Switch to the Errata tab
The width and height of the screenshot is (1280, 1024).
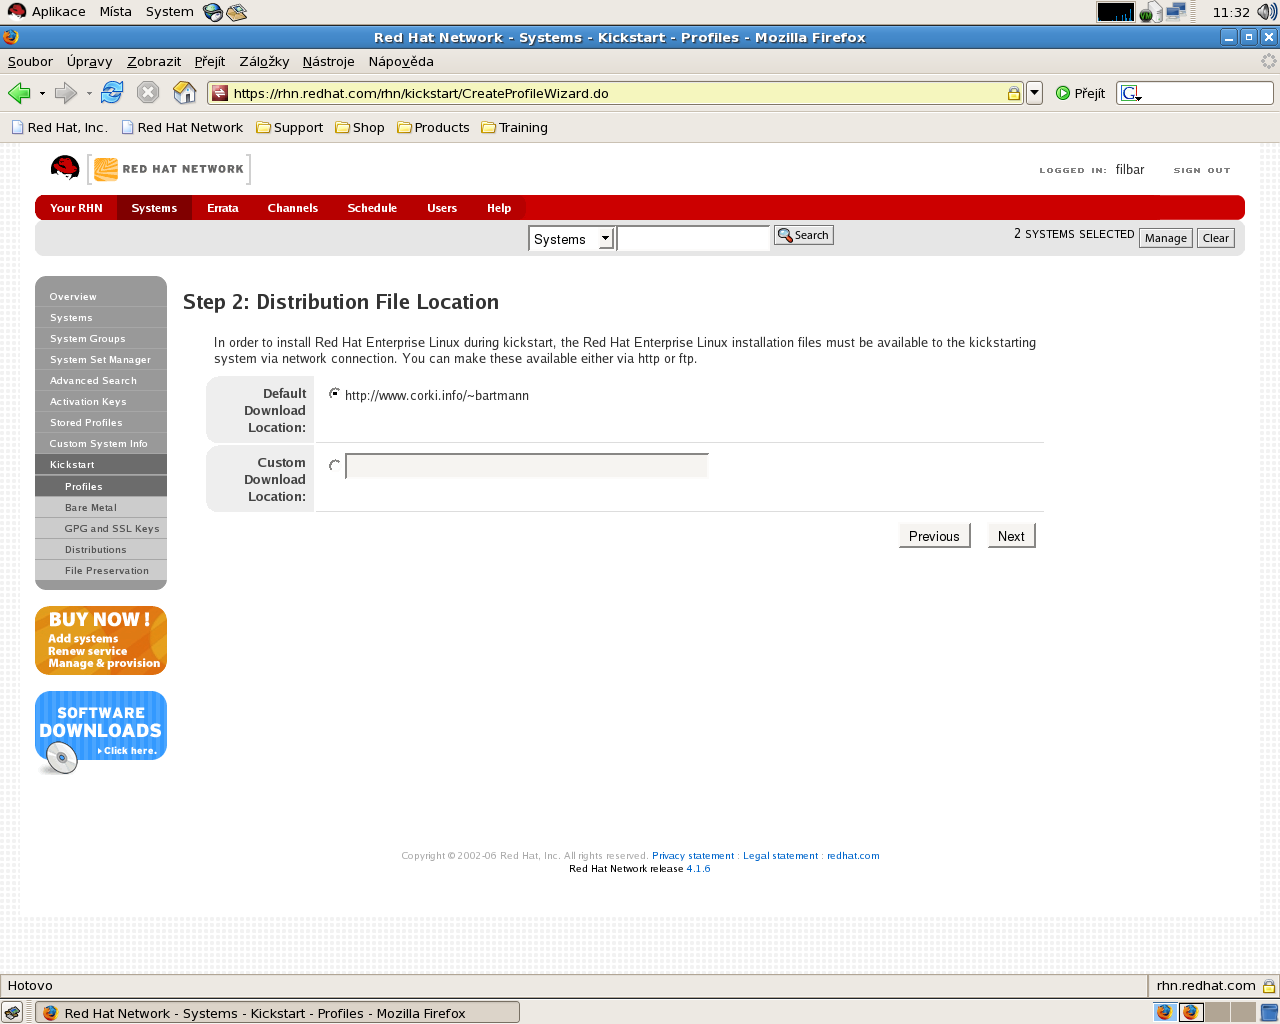point(223,208)
